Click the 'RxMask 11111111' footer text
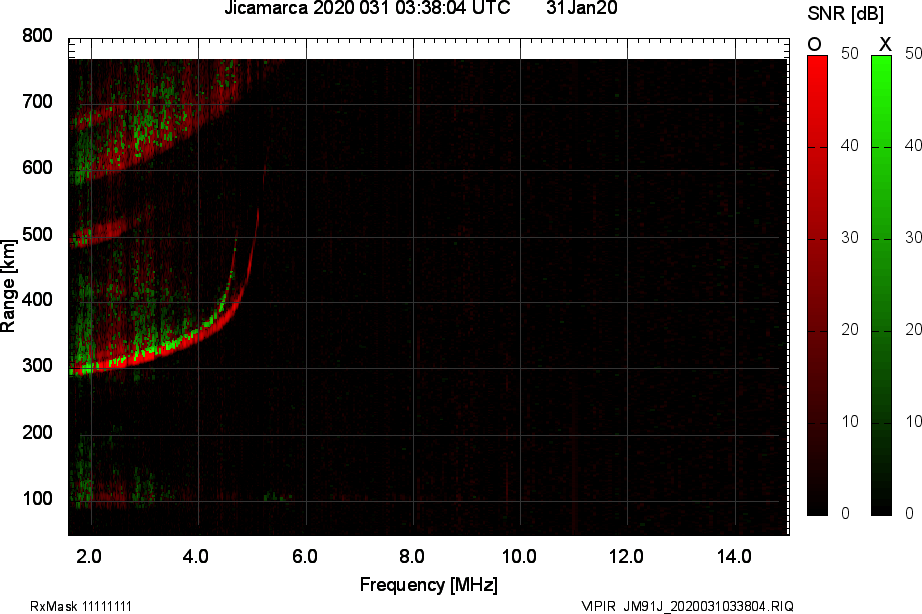 tap(81, 606)
